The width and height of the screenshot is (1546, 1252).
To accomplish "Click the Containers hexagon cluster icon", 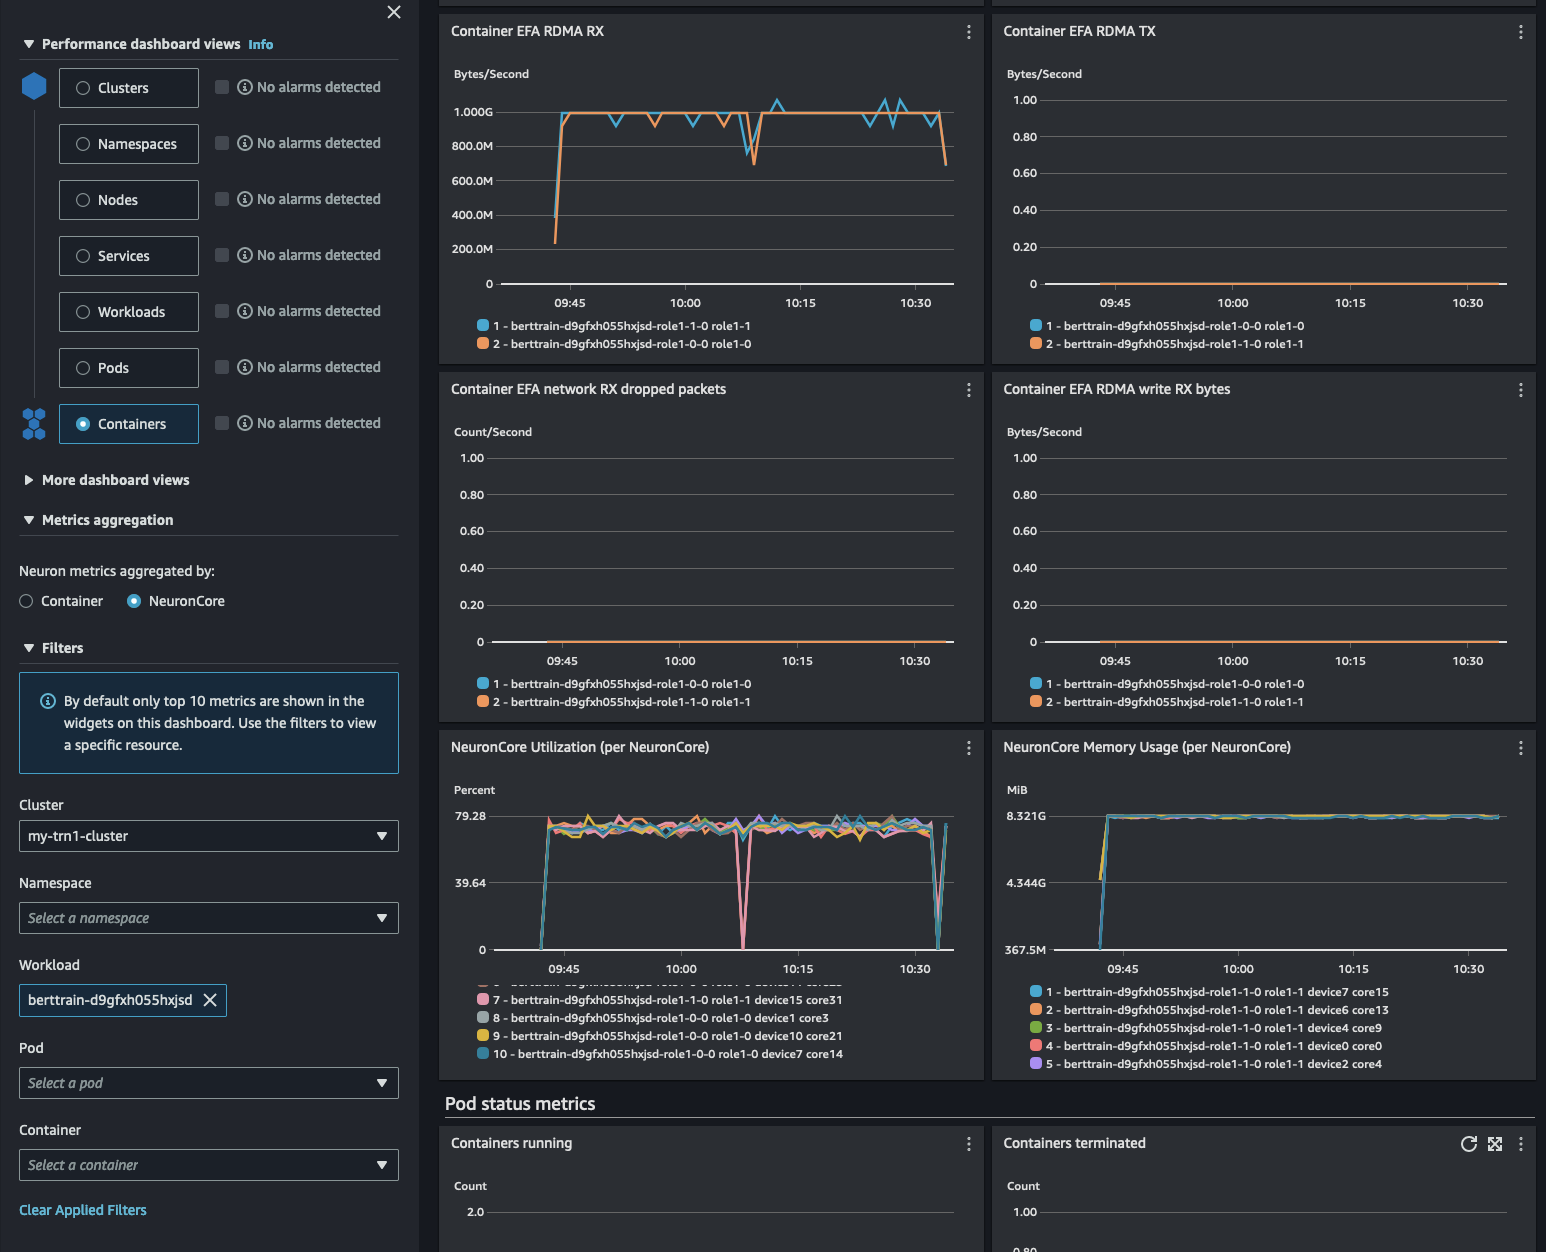I will click(x=34, y=424).
